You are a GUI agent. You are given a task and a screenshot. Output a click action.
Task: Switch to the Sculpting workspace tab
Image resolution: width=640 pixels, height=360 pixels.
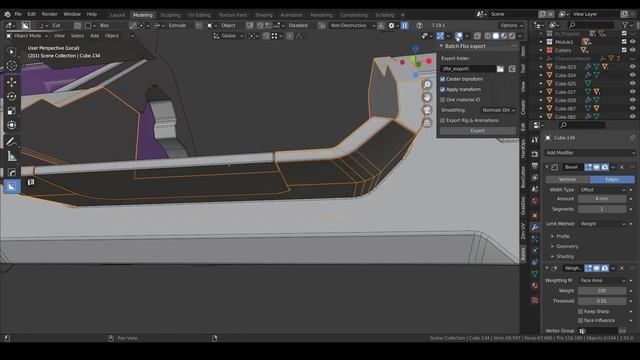click(x=170, y=15)
